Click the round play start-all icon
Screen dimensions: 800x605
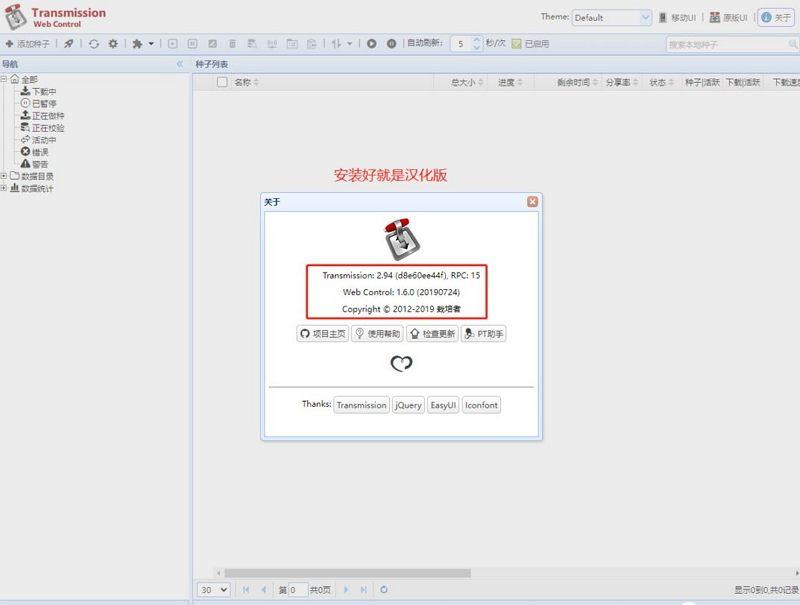pos(371,44)
